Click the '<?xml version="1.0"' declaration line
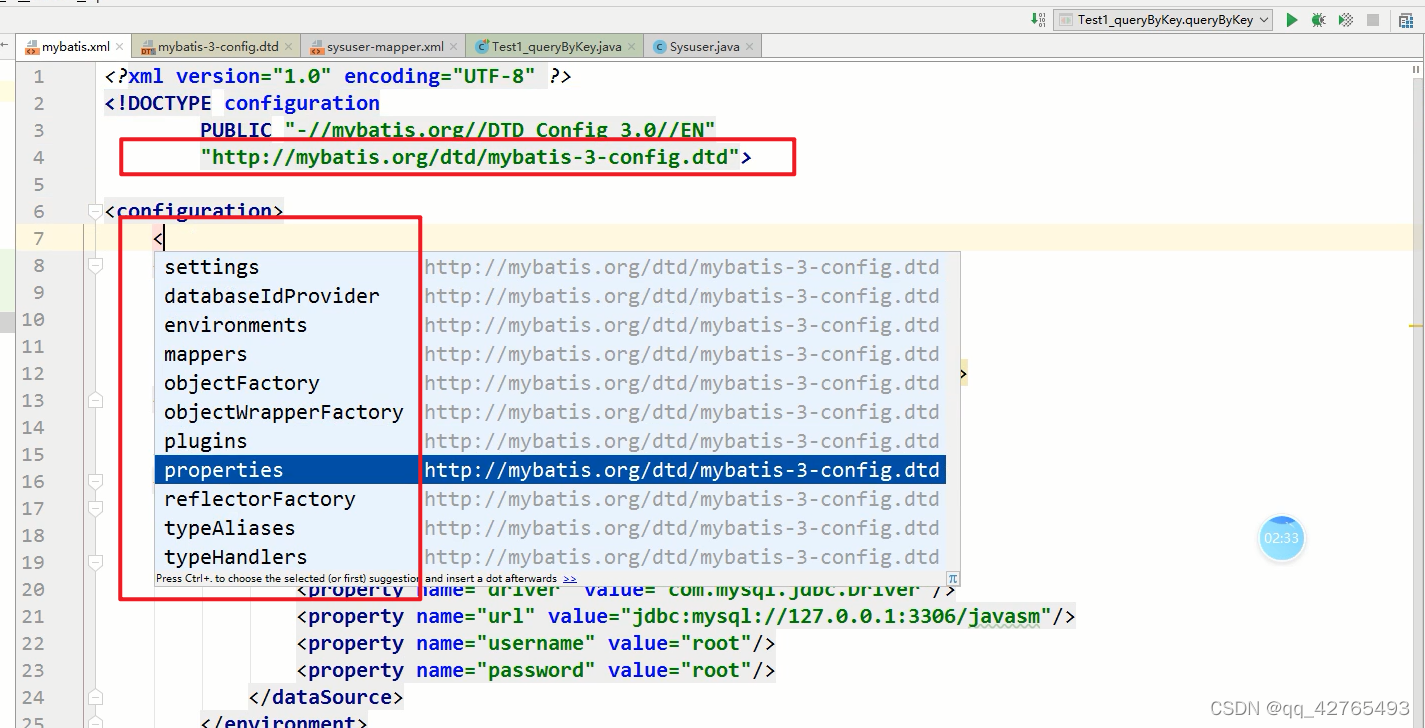 (338, 76)
